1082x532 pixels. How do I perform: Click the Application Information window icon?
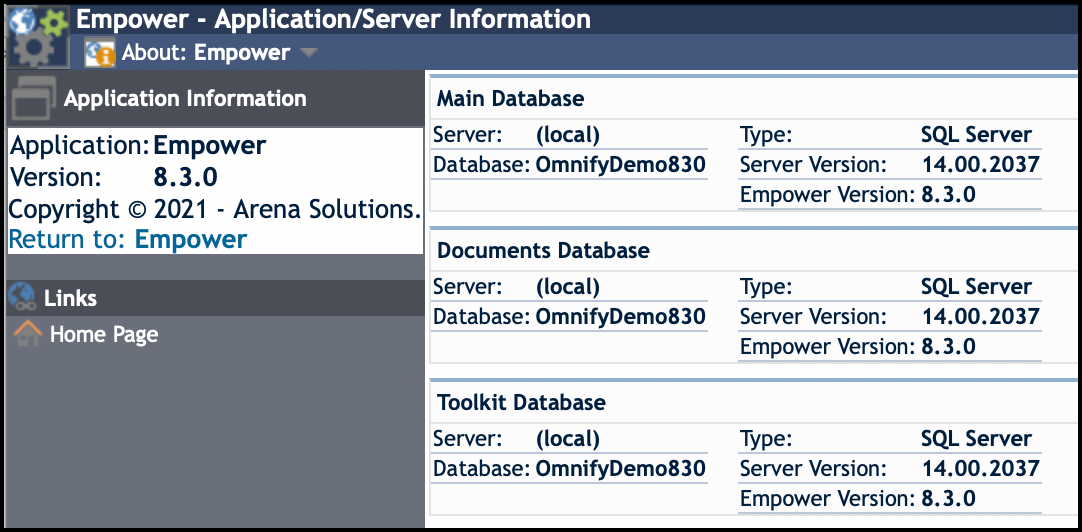click(32, 98)
